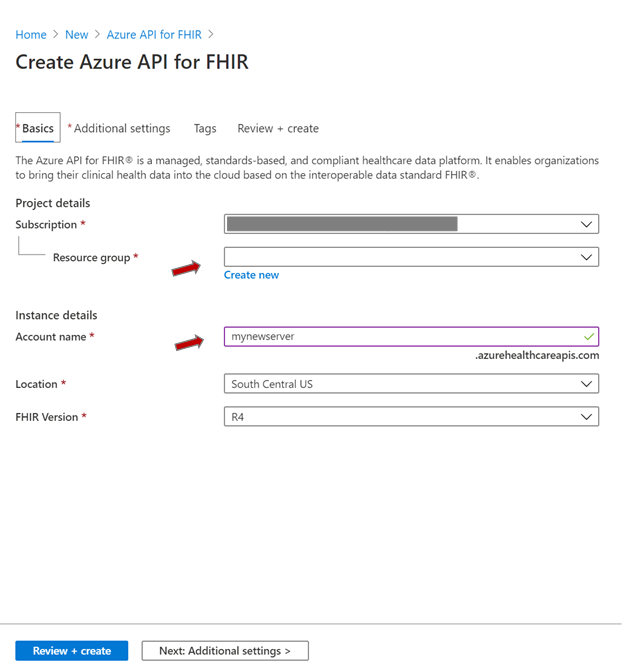Click the 'Location' field label
The image size is (624, 665).
tap(36, 384)
